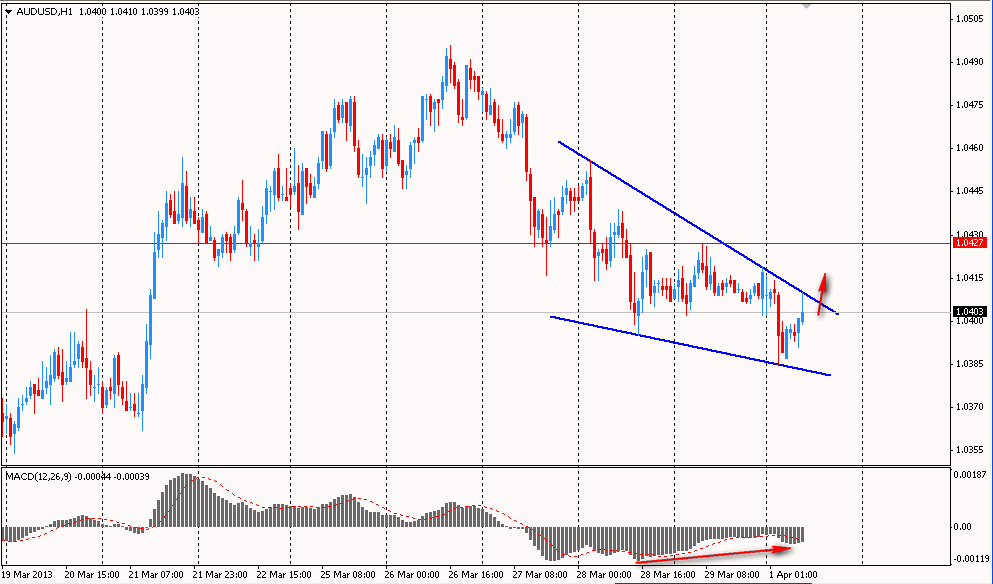
Task: Click the high price value 1.0410 in header
Action: 123,11
